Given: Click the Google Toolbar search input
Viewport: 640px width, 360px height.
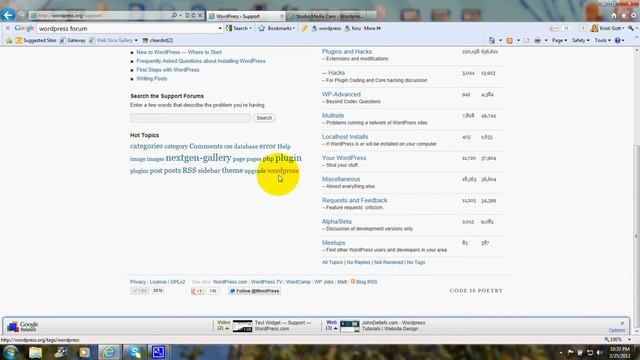Looking at the screenshot, I should coord(127,29).
